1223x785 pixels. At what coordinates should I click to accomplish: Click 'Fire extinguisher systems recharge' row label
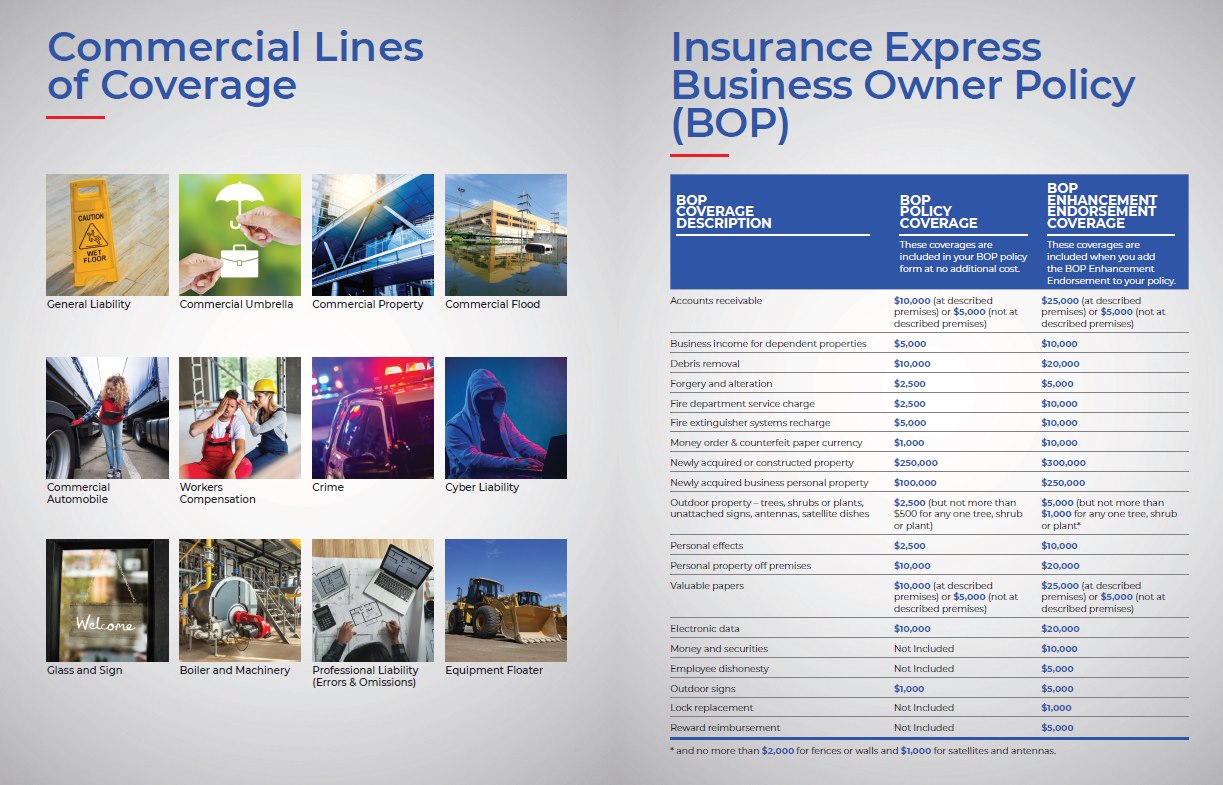(x=752, y=423)
